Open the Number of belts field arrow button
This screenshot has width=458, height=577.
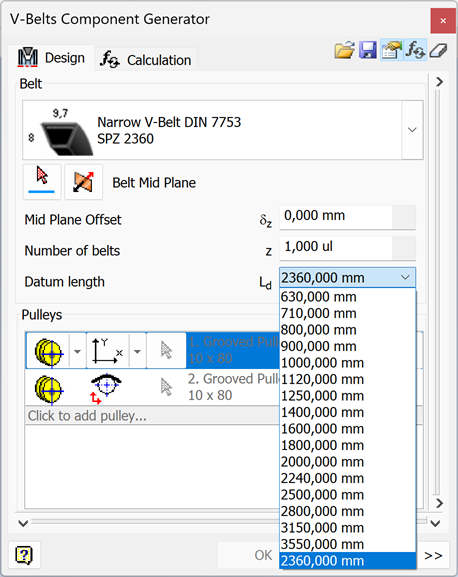click(x=404, y=248)
